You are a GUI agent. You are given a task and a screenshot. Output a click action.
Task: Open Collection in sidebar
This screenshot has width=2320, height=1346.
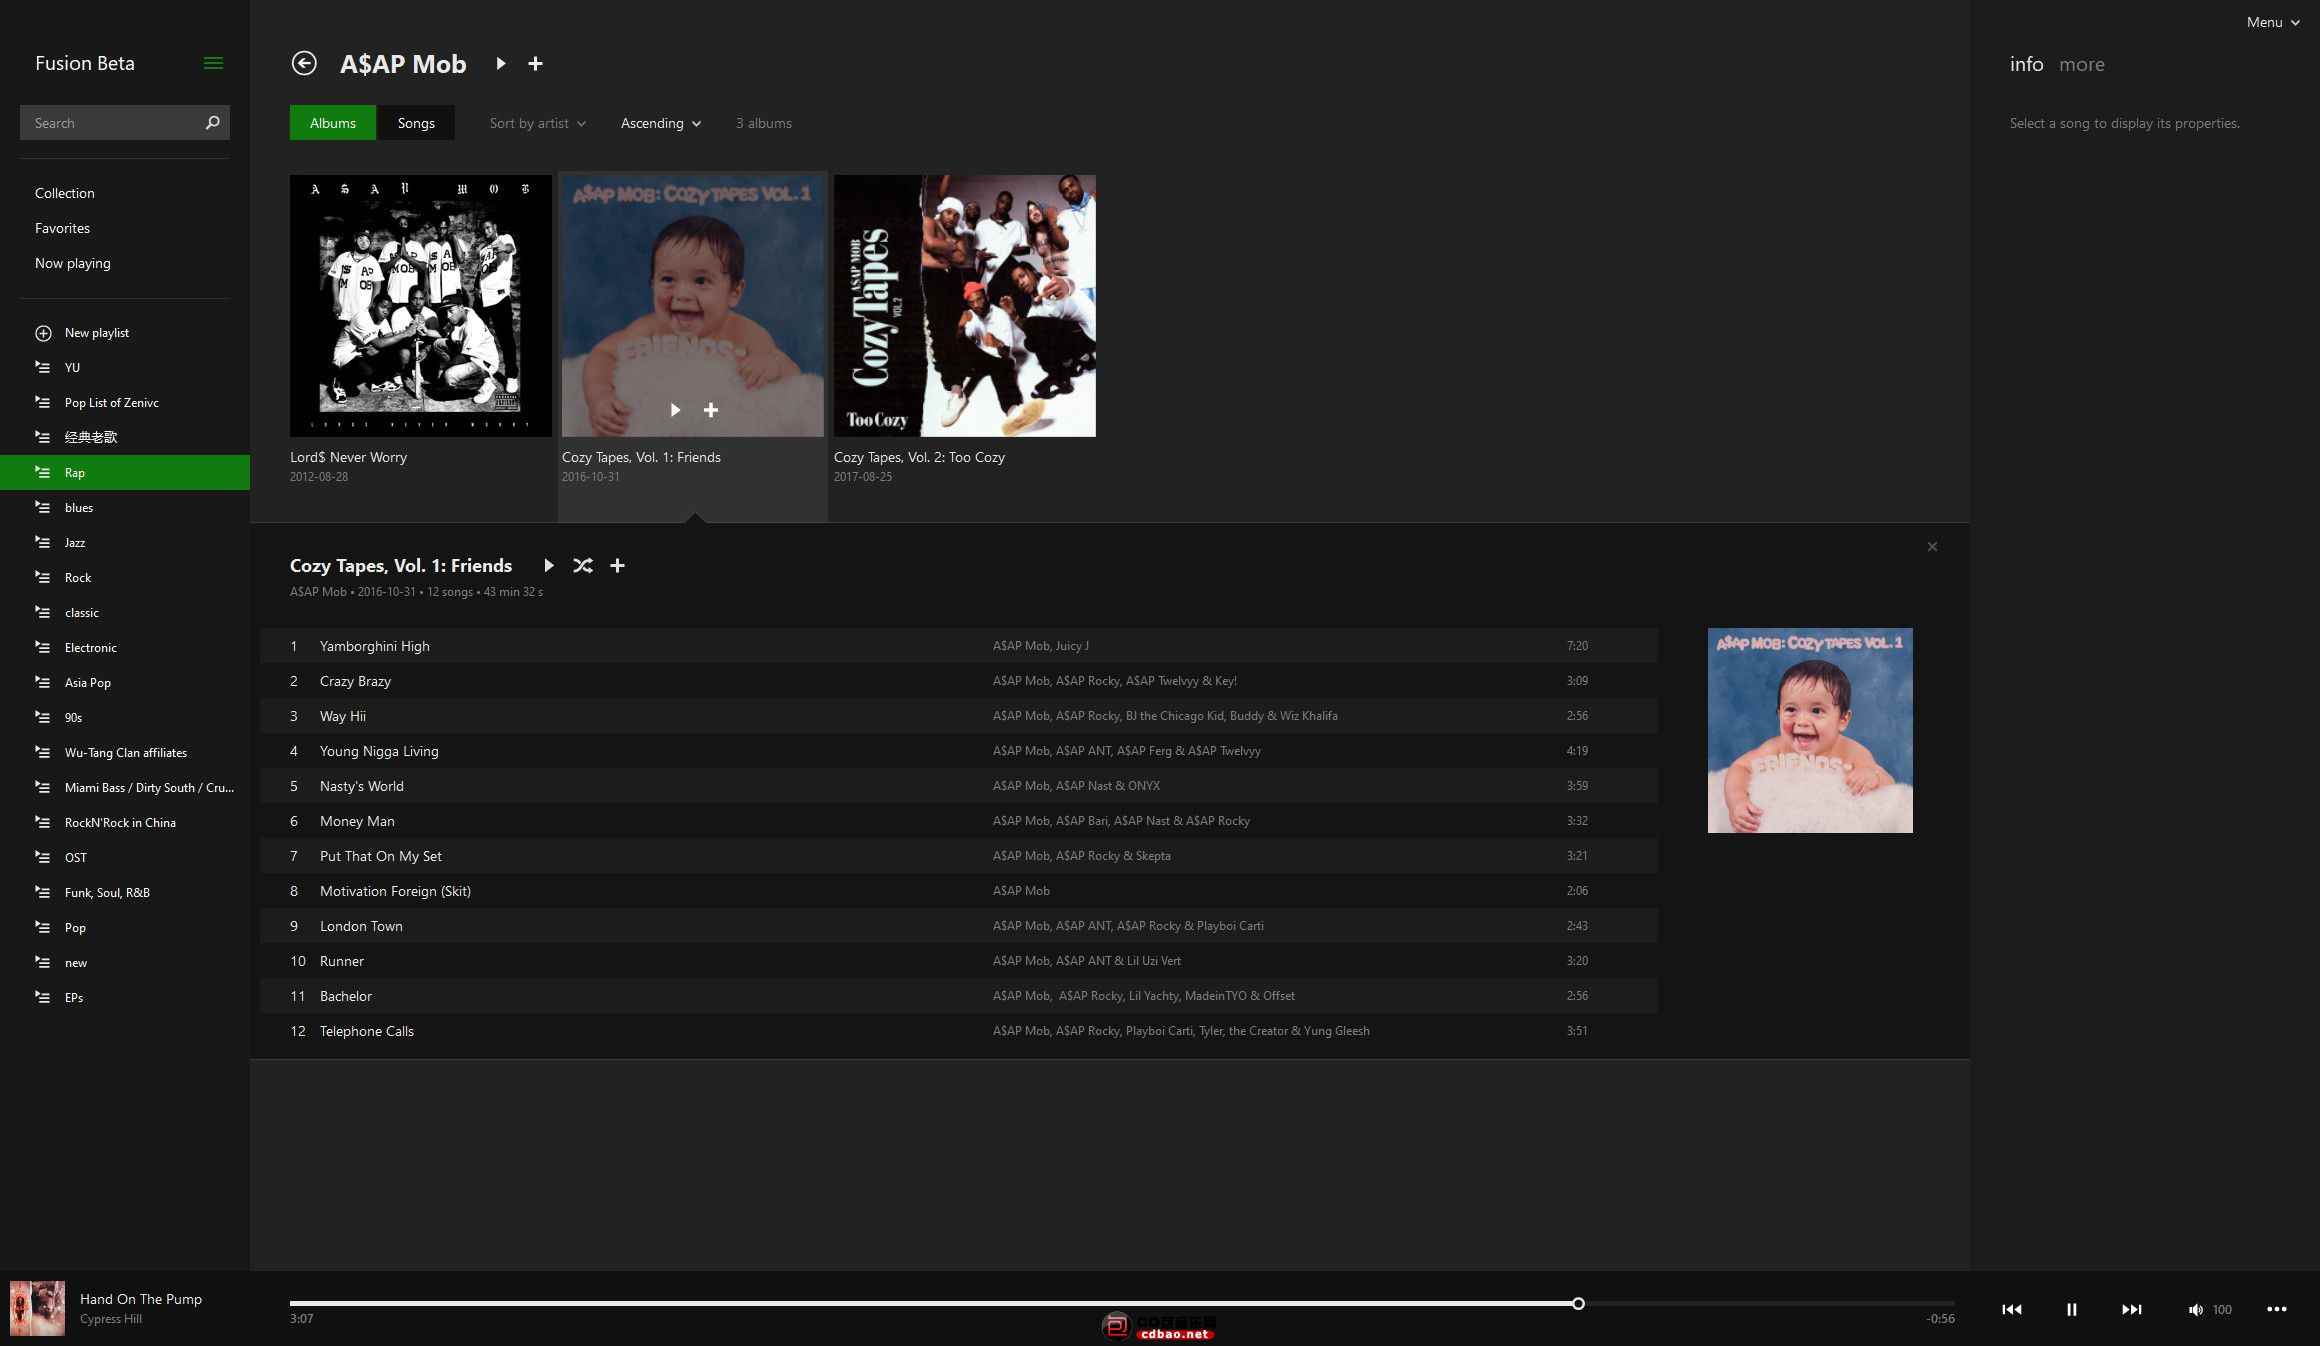(x=65, y=193)
